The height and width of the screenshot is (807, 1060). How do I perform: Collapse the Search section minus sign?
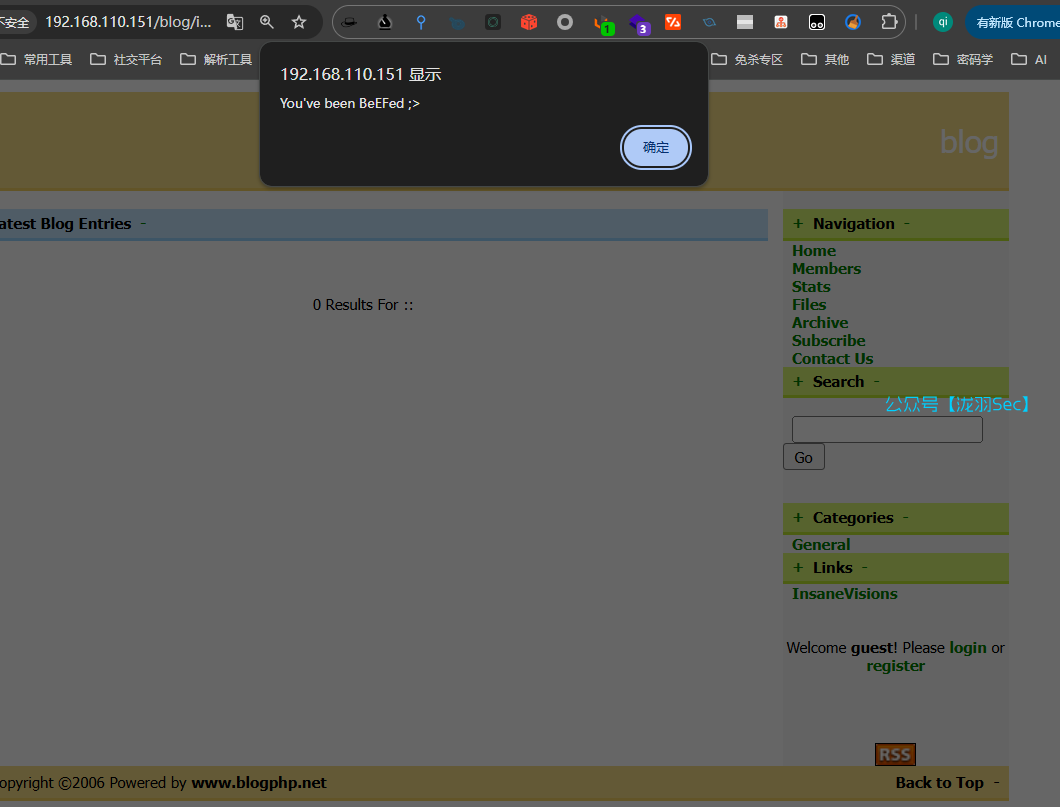(877, 382)
